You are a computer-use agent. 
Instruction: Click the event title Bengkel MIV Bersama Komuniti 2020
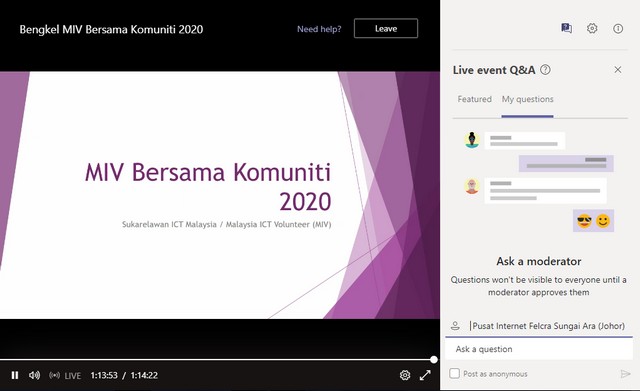[x=111, y=29]
